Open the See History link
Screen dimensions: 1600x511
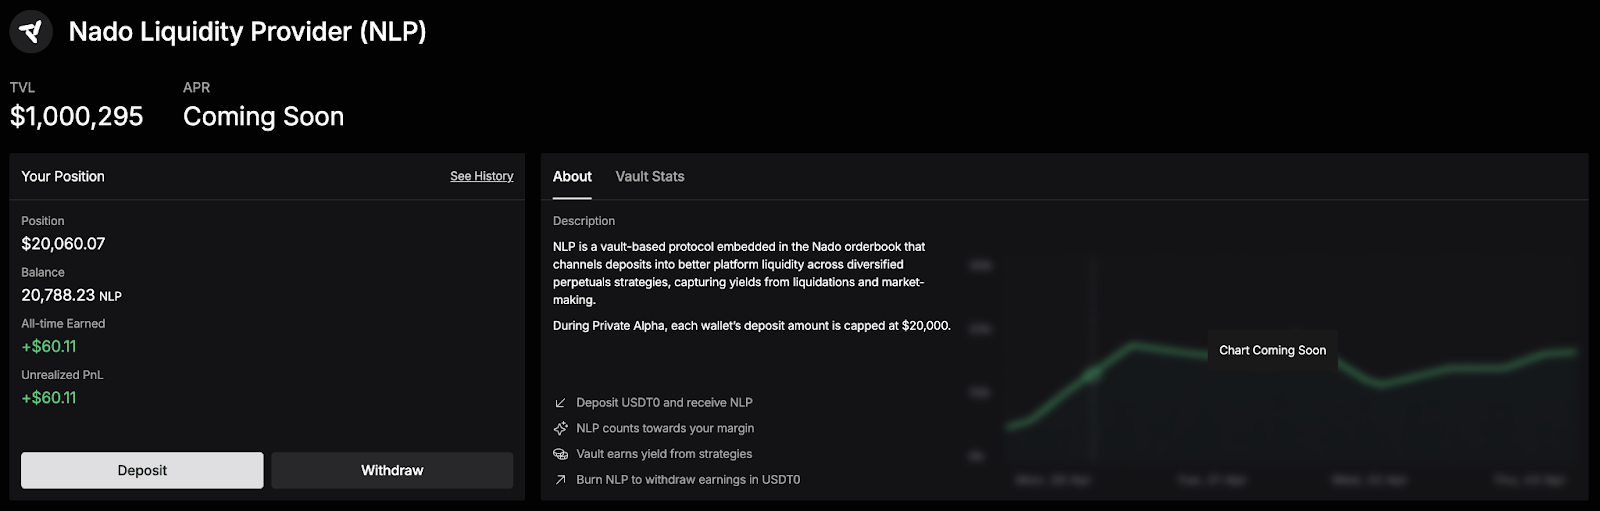click(481, 176)
